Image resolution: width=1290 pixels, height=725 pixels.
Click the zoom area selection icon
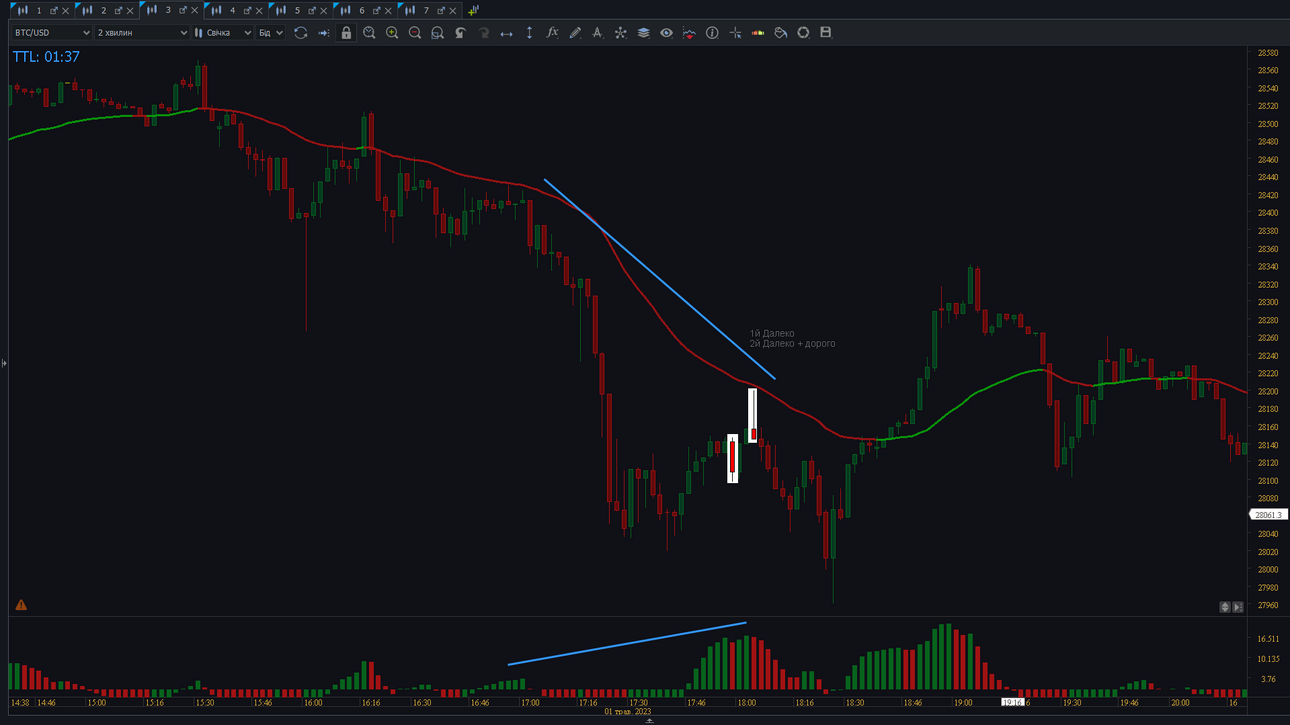437,33
